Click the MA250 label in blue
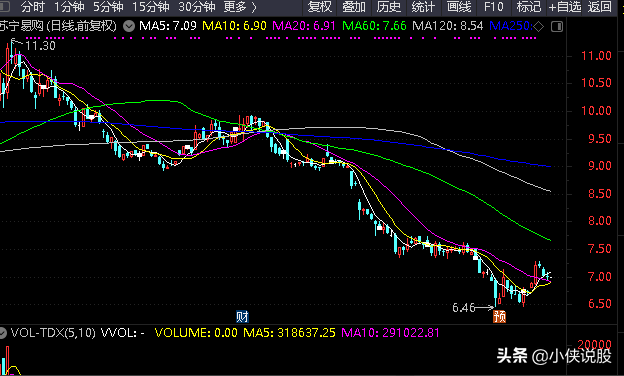 511,26
